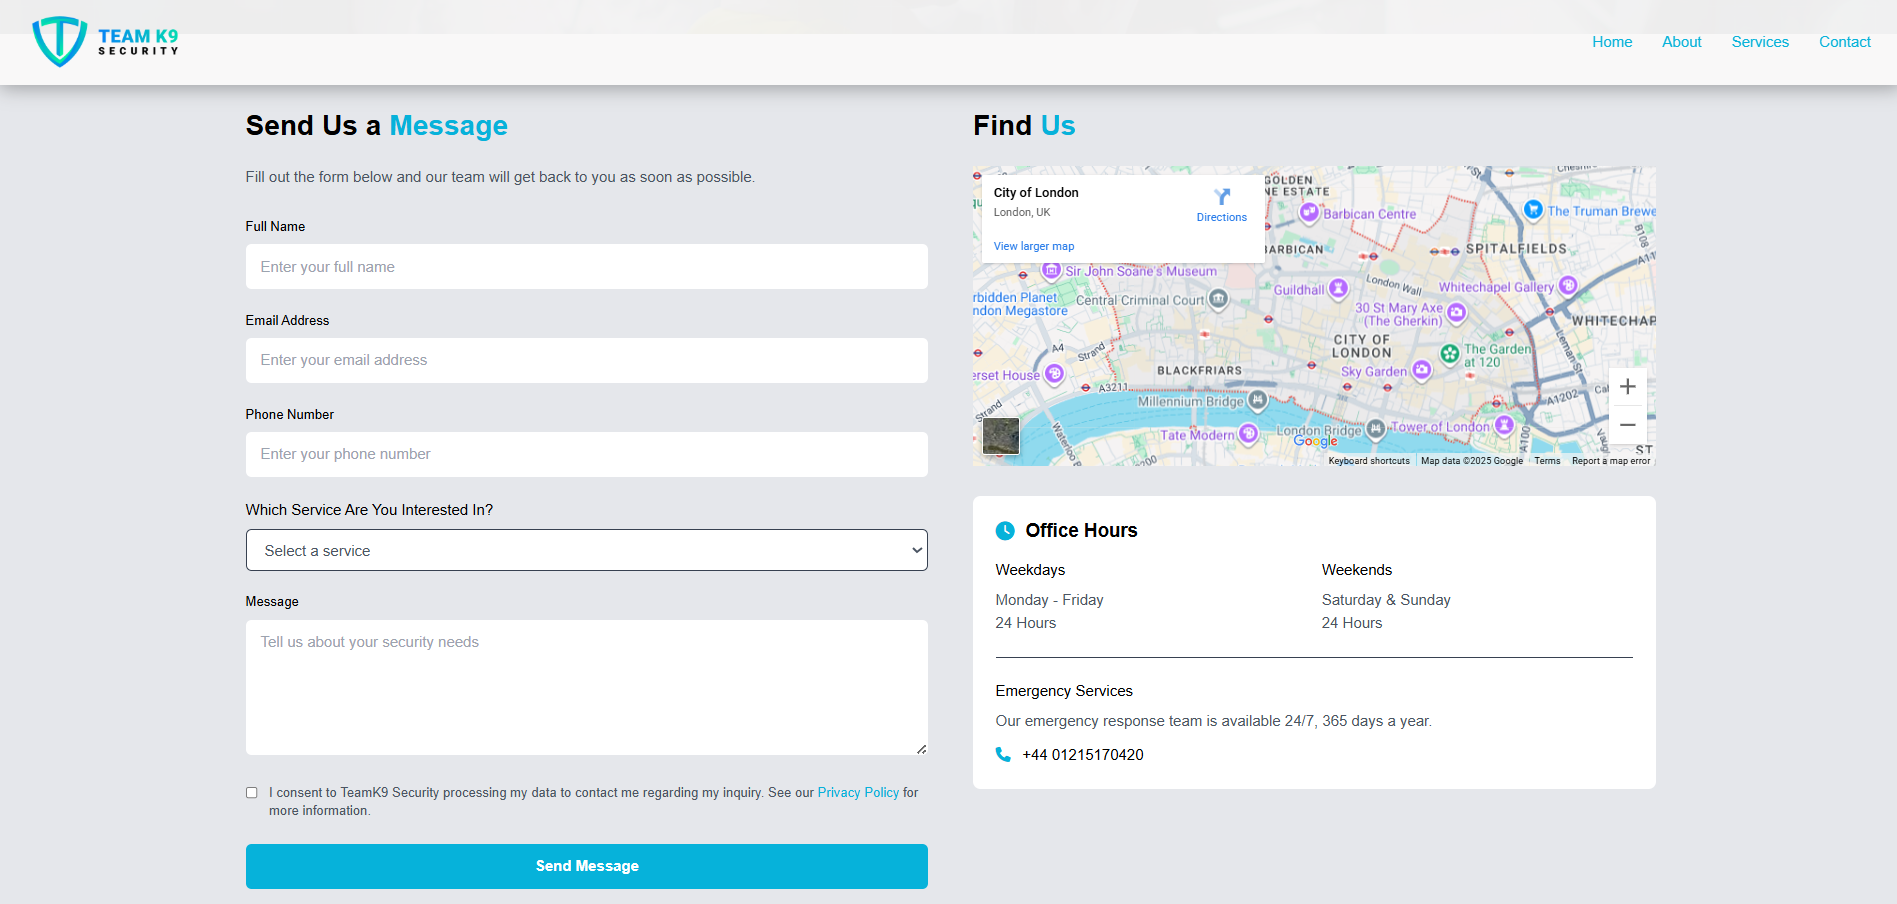Switch map to satellite view thumbnail
Screen dimensions: 1897x904
pos(1000,436)
